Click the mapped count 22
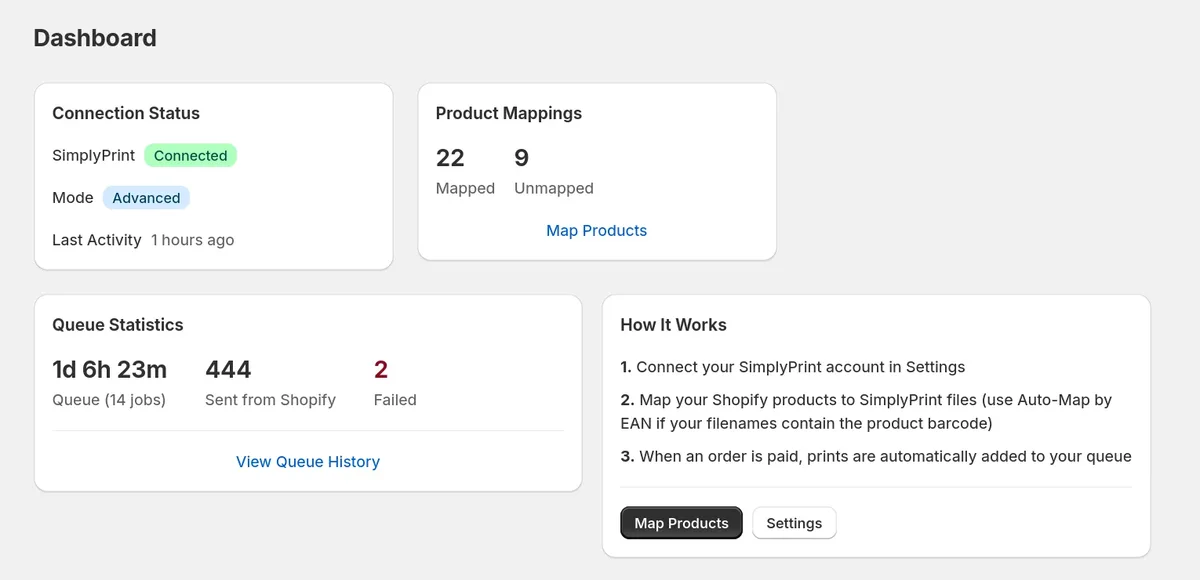This screenshot has height=580, width=1200. (x=450, y=158)
